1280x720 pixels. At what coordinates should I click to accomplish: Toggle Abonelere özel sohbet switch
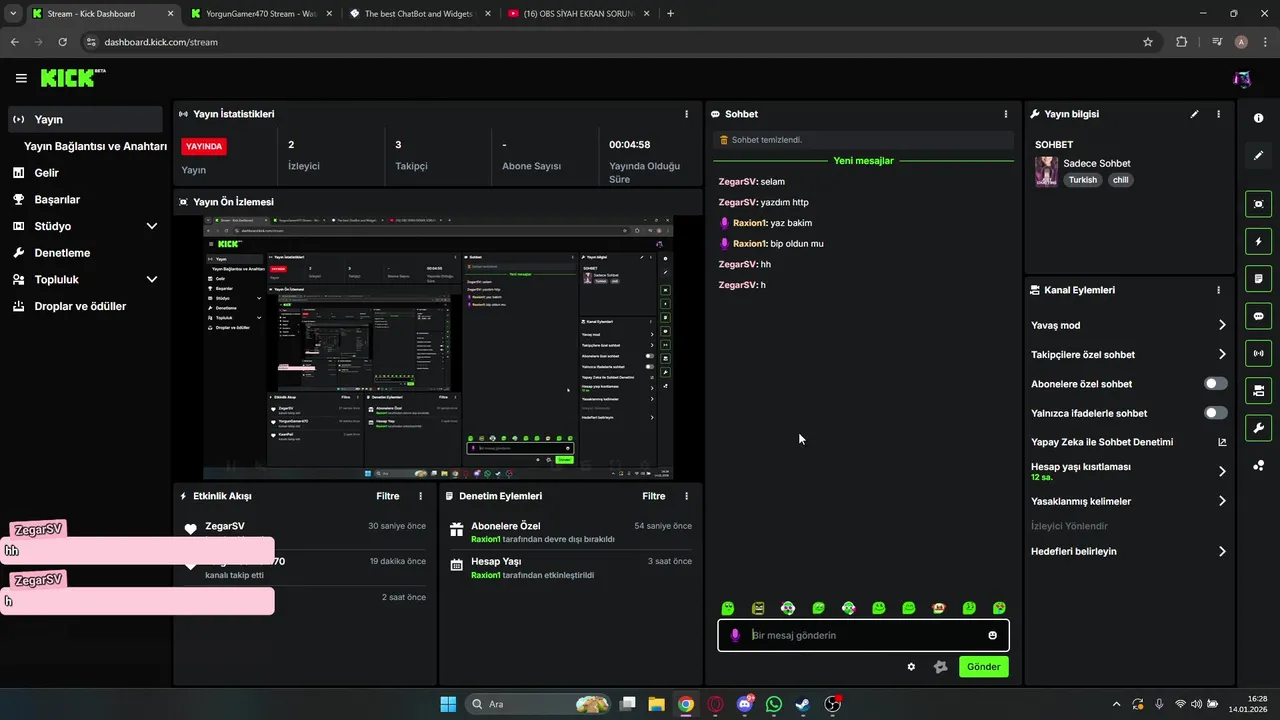click(x=1216, y=384)
